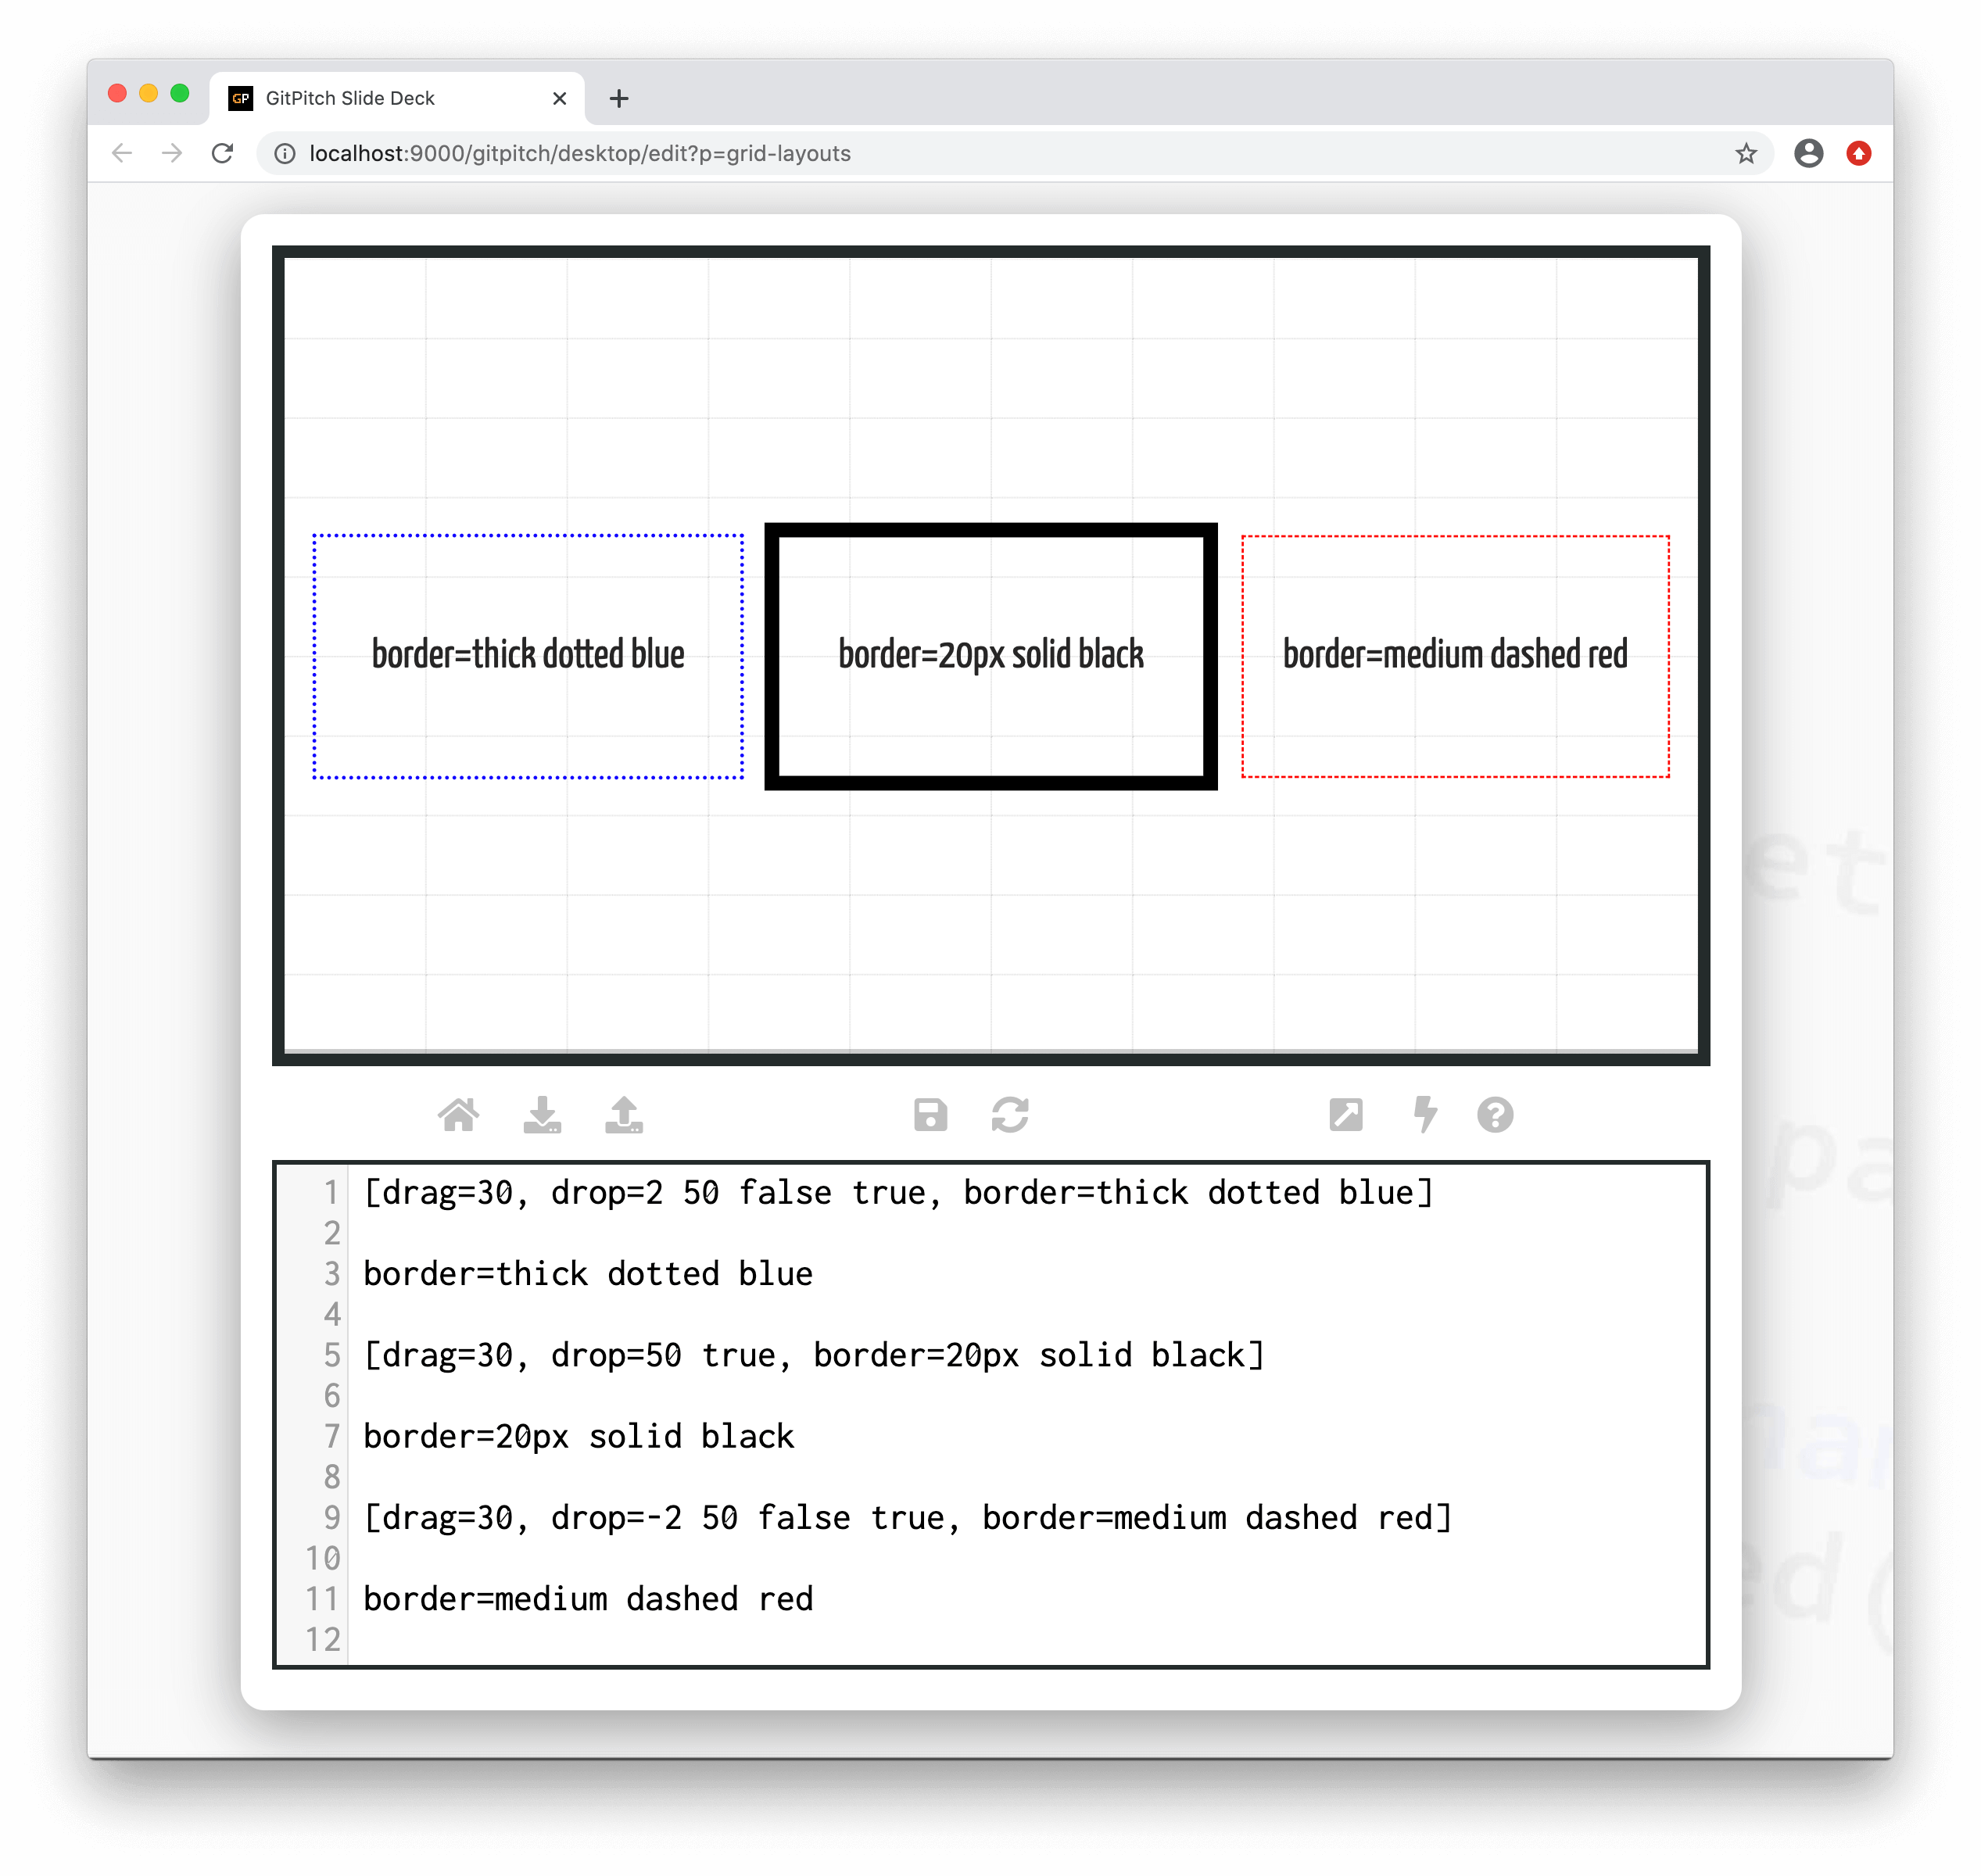Click editor line 3 'border=thick dotted blue'
The image size is (1981, 1876).
pyautogui.click(x=588, y=1273)
